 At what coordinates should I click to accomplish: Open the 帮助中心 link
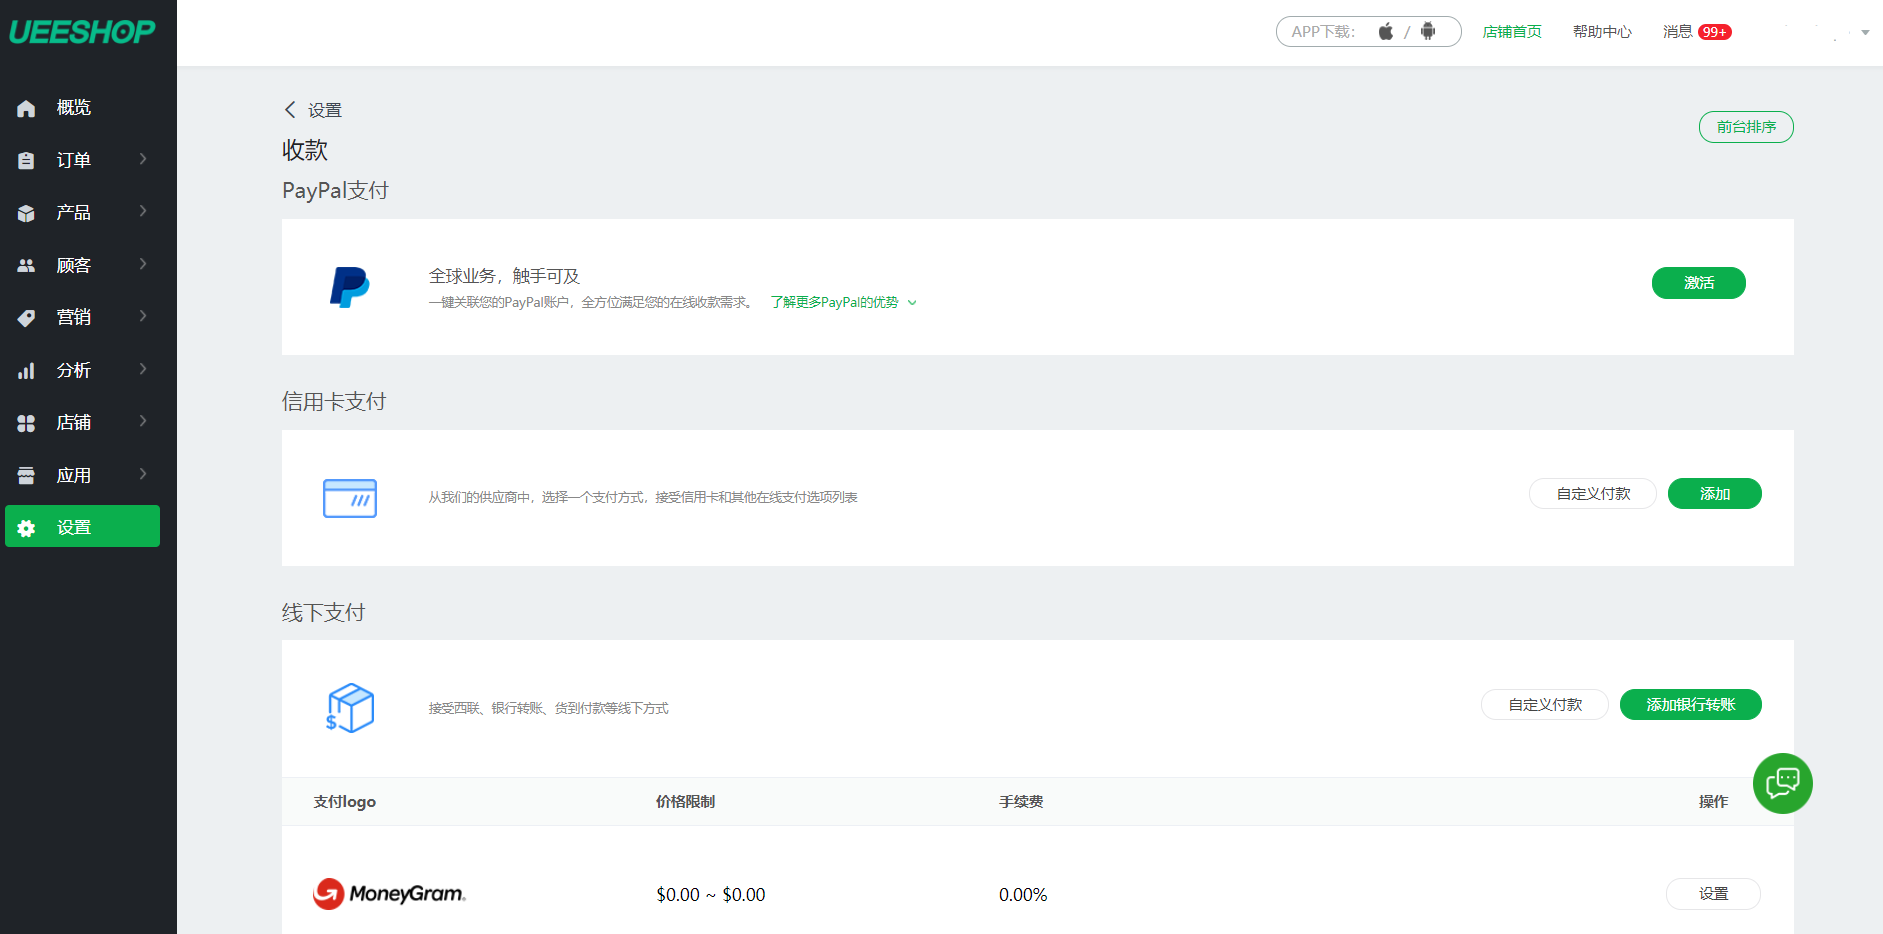tap(1602, 32)
